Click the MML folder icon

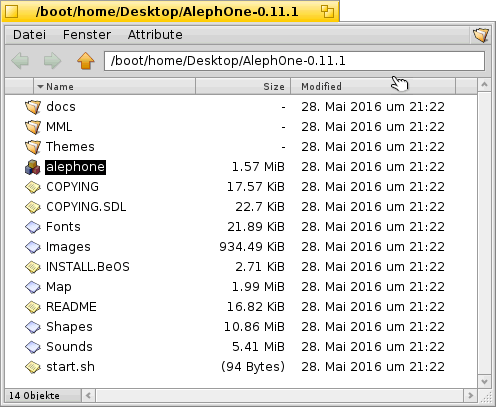(33, 127)
